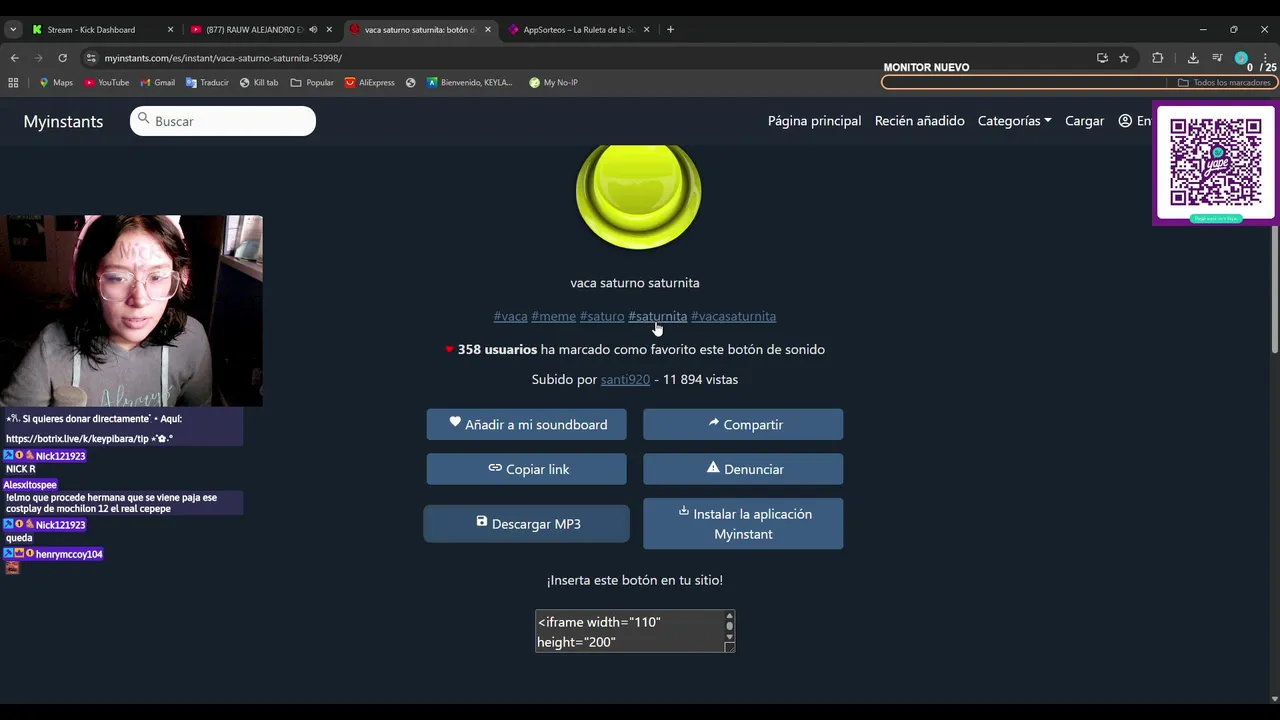Open the Bienvenido, KEYLA bookmark

point(470,83)
